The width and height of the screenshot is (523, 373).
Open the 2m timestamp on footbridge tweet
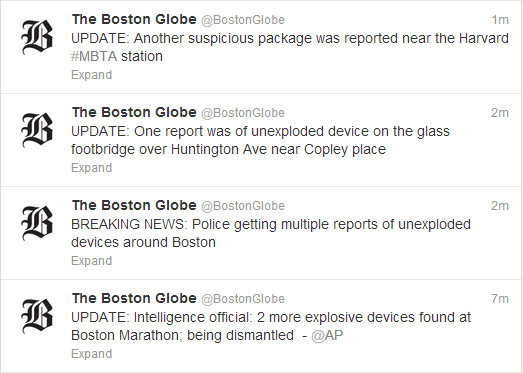click(x=499, y=113)
